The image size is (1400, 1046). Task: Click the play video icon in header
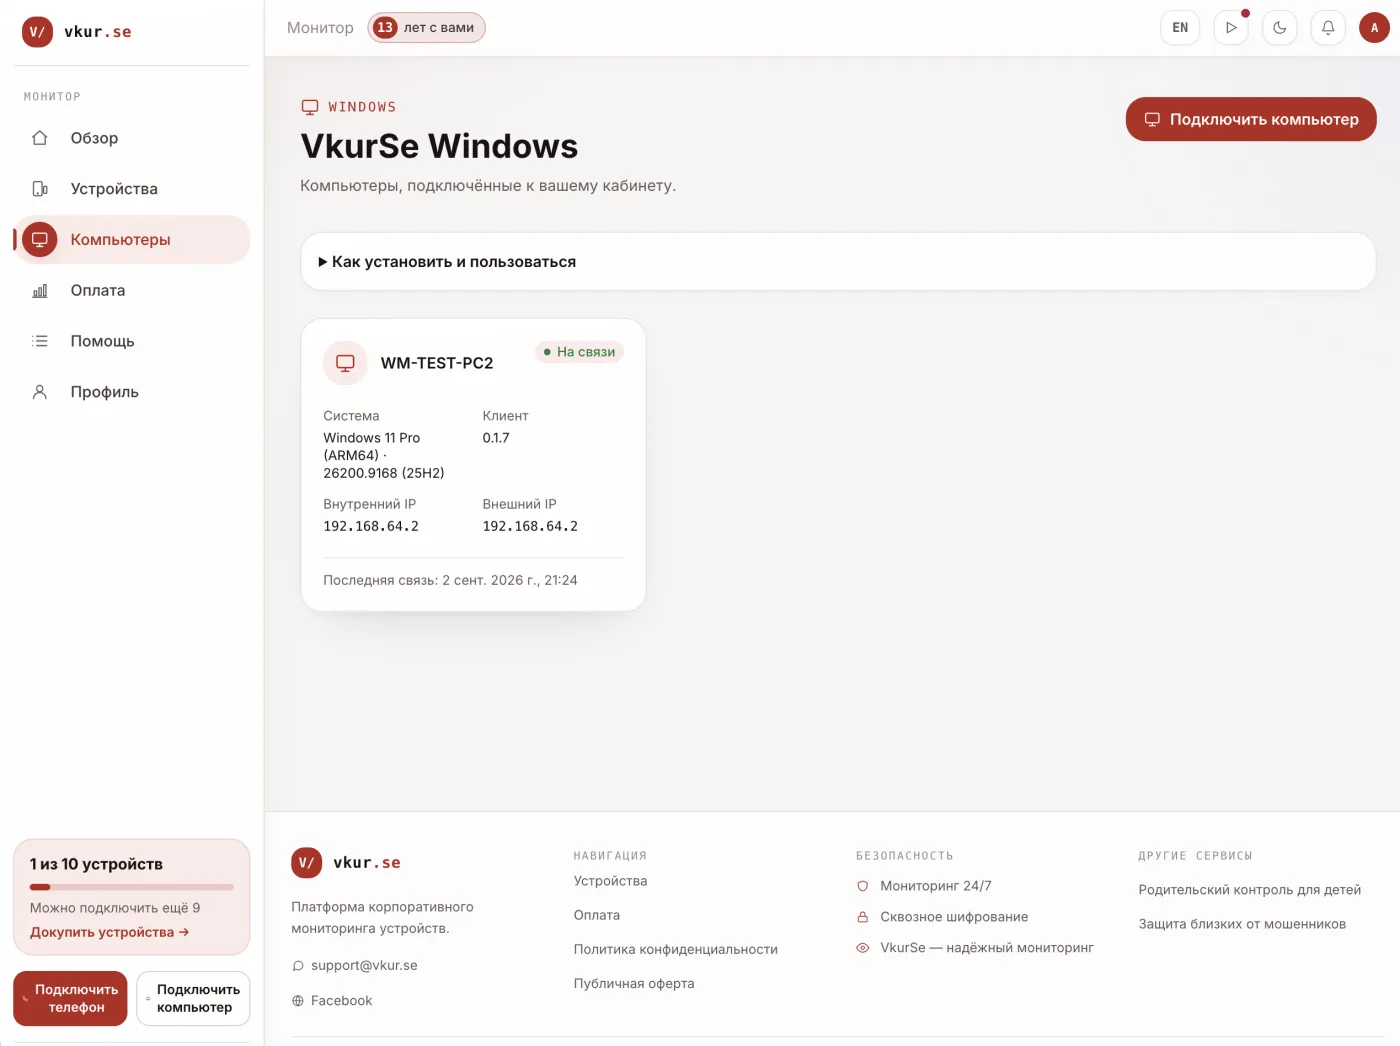1231,28
